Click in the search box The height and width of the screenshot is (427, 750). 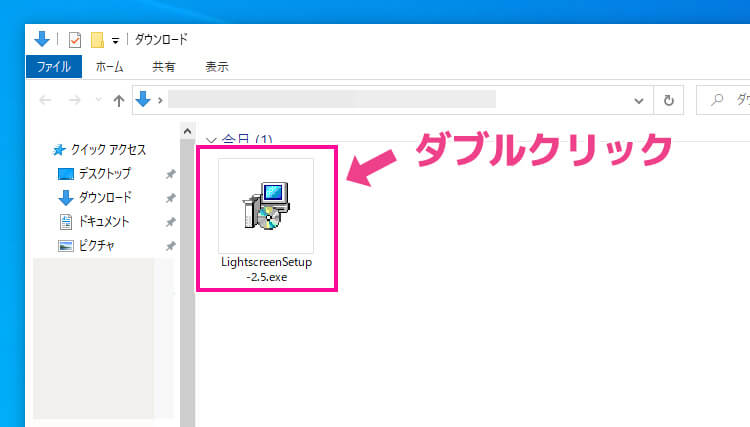[x=725, y=100]
